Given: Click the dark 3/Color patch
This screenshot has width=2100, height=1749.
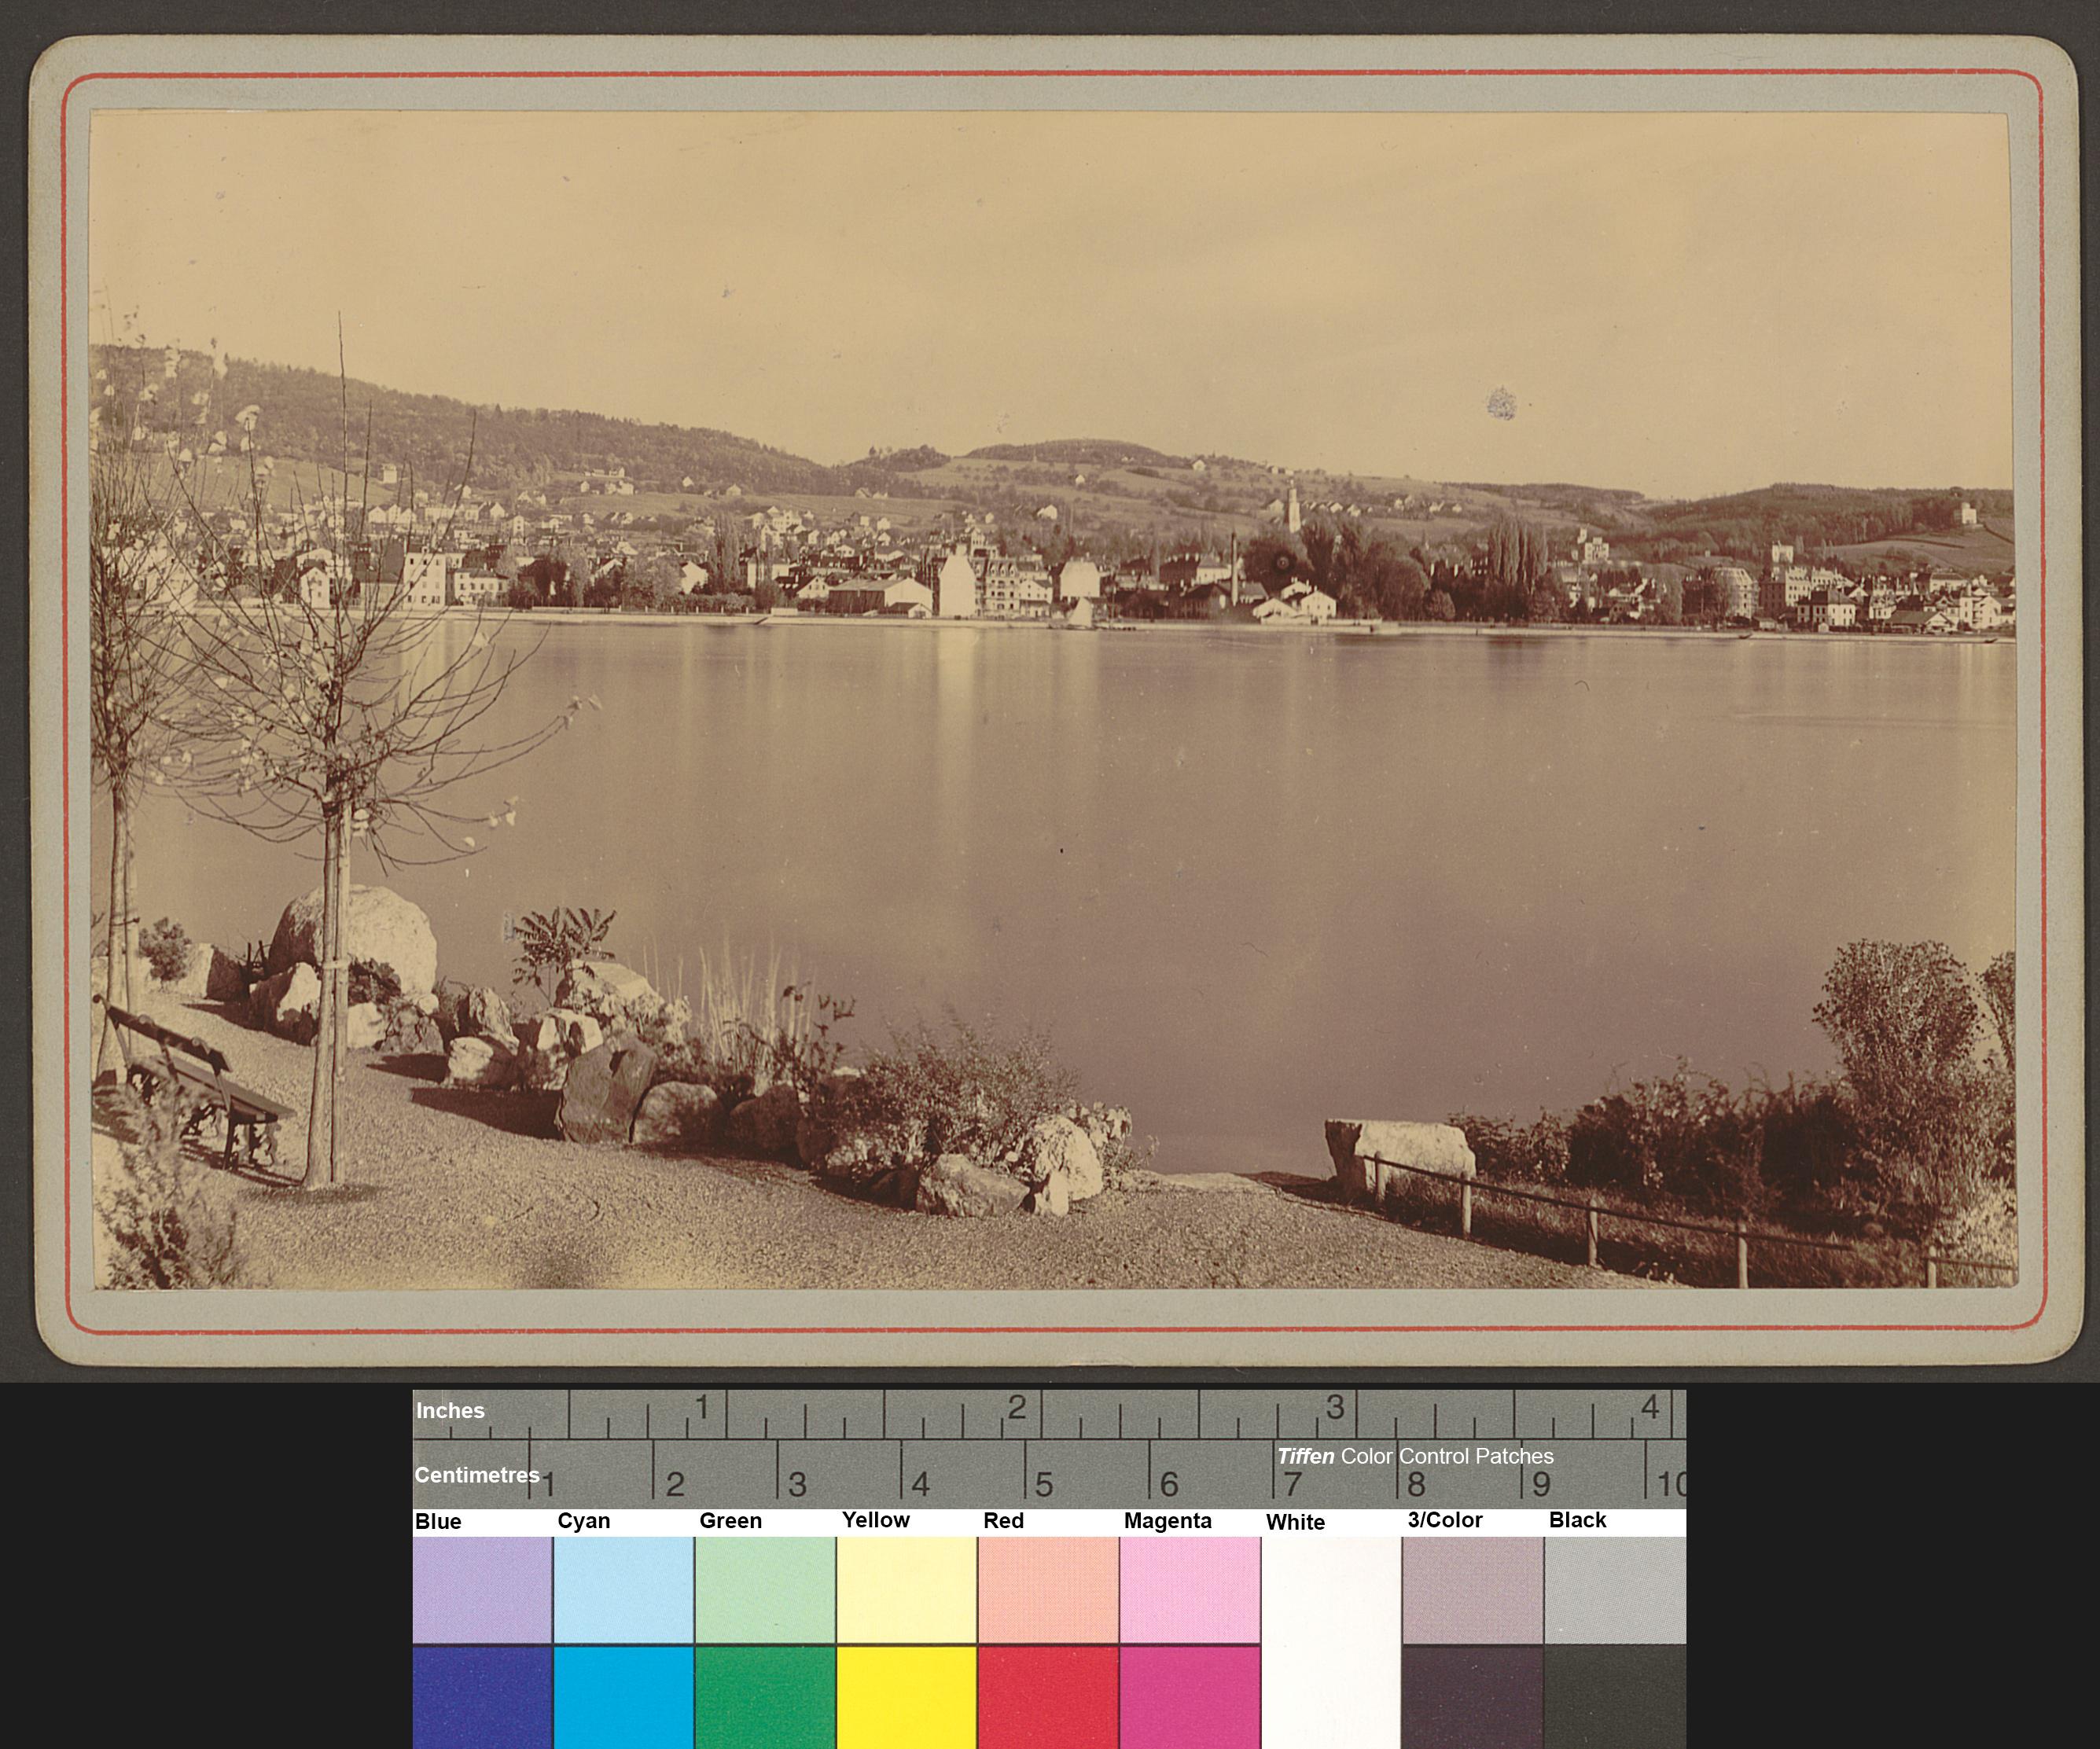Looking at the screenshot, I should pyautogui.click(x=1472, y=1697).
